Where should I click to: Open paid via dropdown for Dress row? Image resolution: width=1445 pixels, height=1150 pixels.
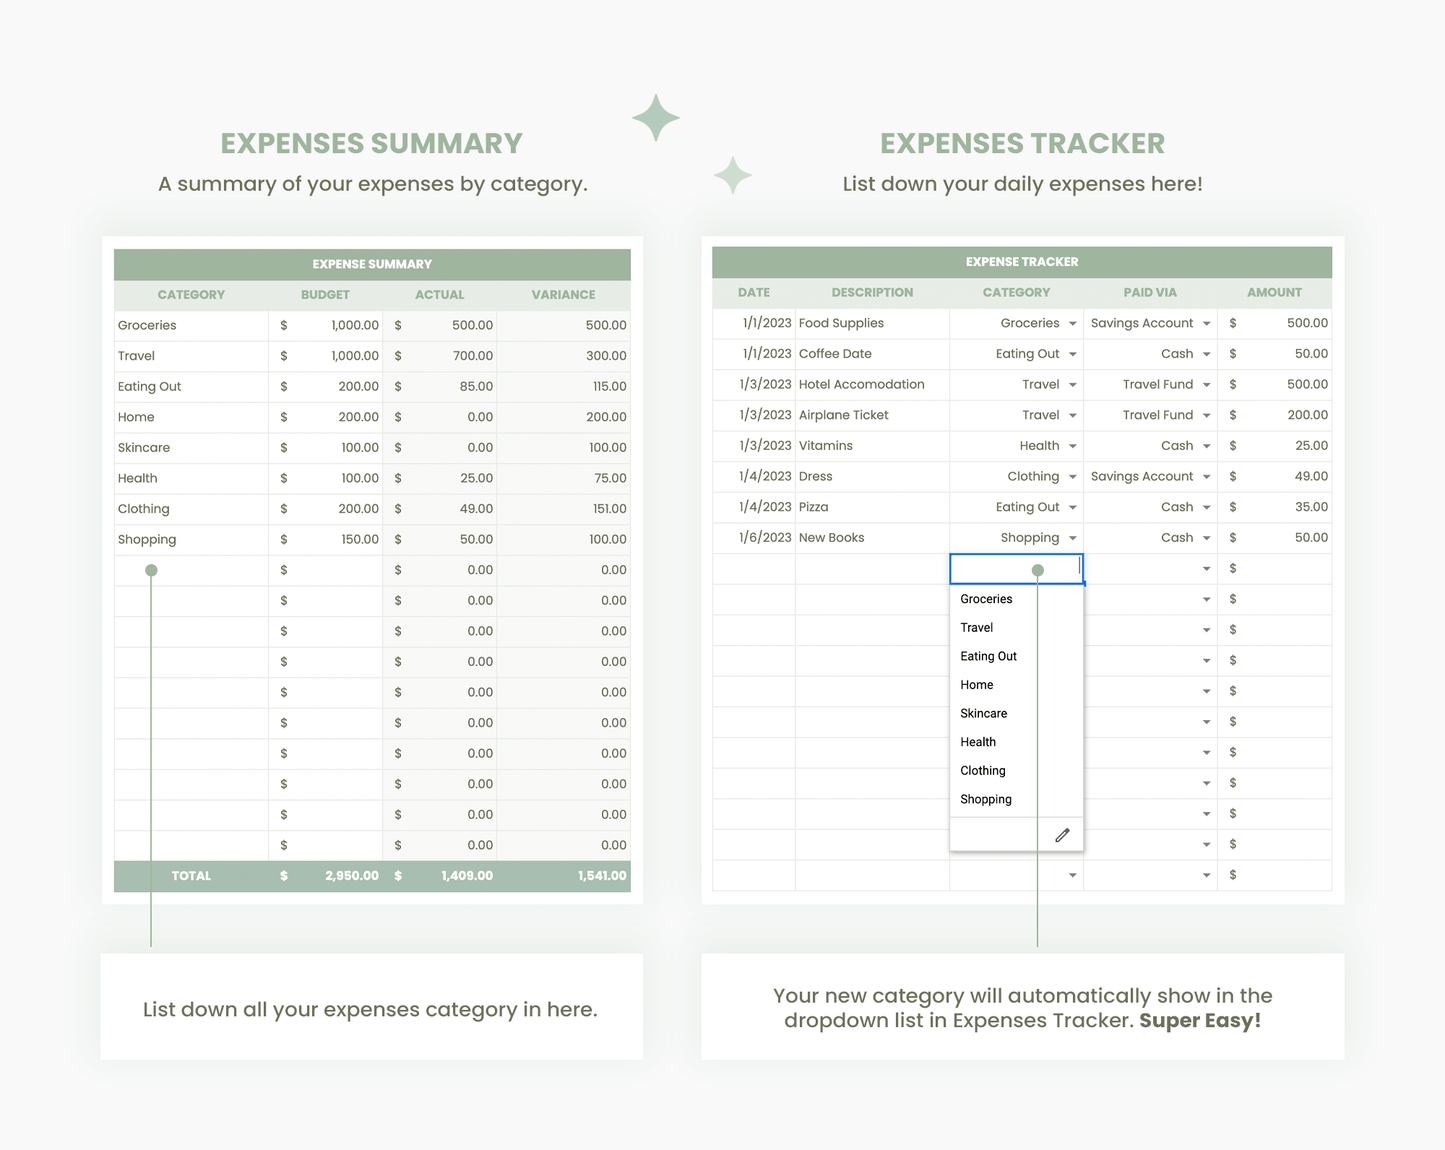[x=1206, y=477]
